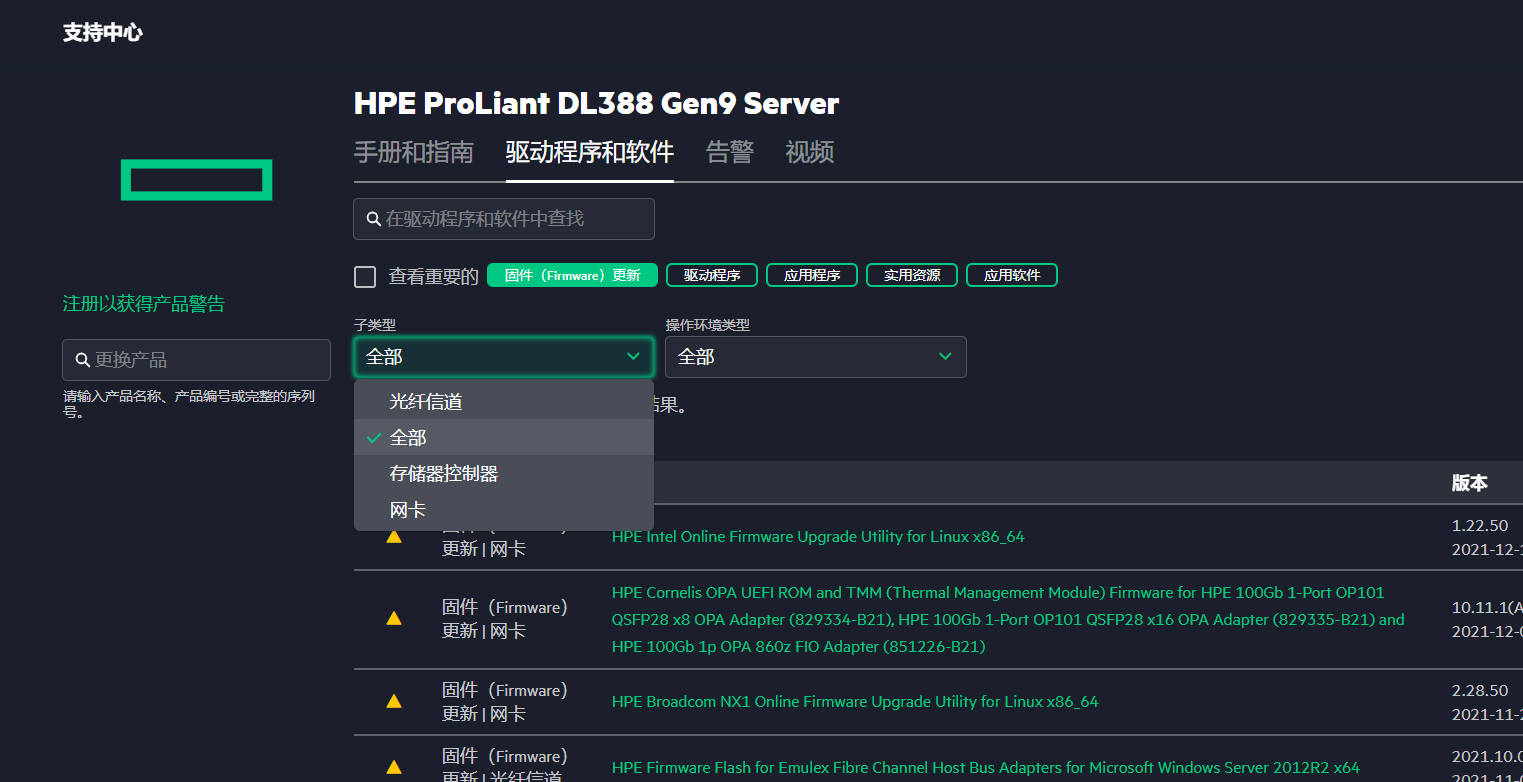This screenshot has width=1523, height=782.
Task: Click the search magnifier in driver search box
Action: pyautogui.click(x=373, y=219)
